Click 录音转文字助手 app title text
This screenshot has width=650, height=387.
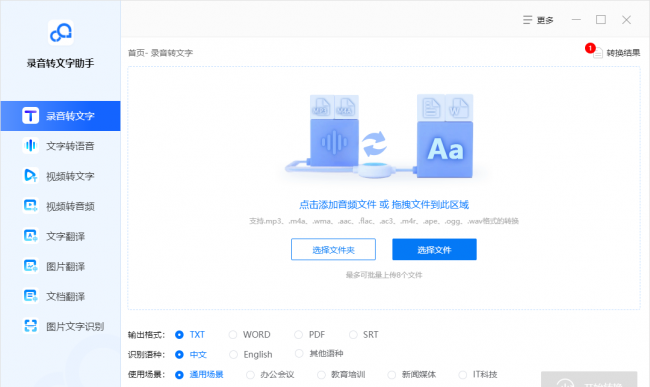61,63
